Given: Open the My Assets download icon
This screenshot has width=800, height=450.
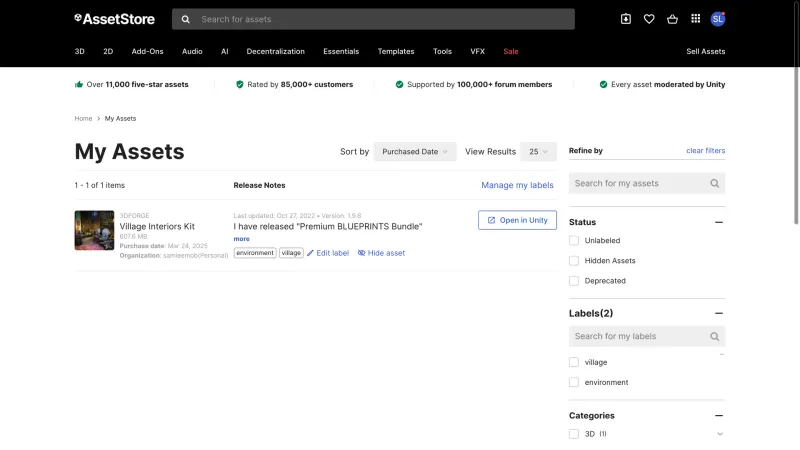Looking at the screenshot, I should pos(626,19).
